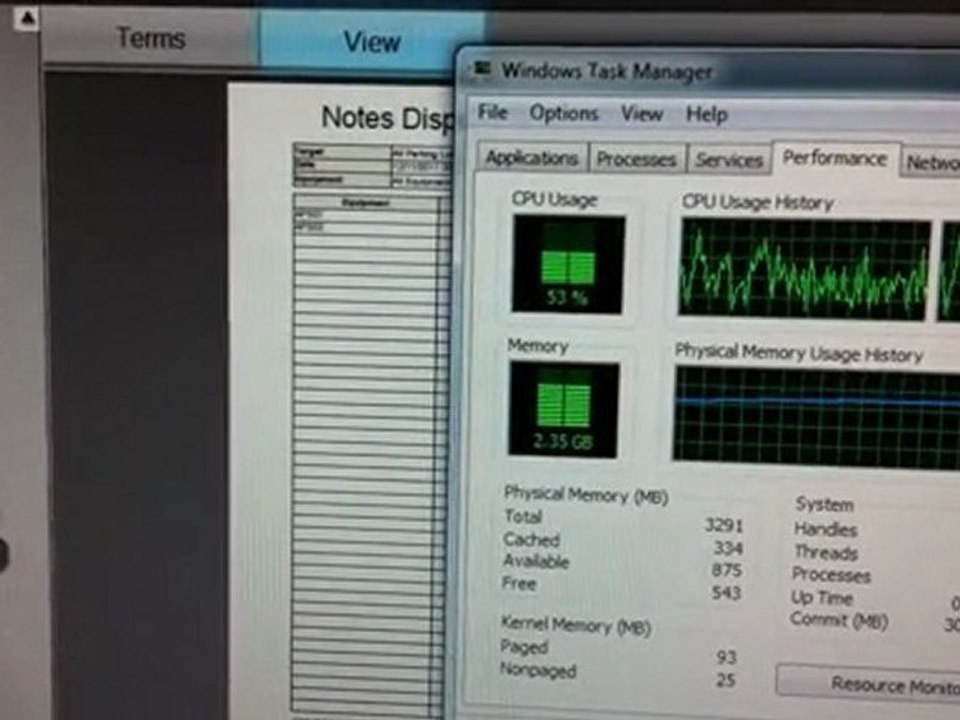Click the Available memory value 875
This screenshot has width=960, height=720.
[727, 570]
